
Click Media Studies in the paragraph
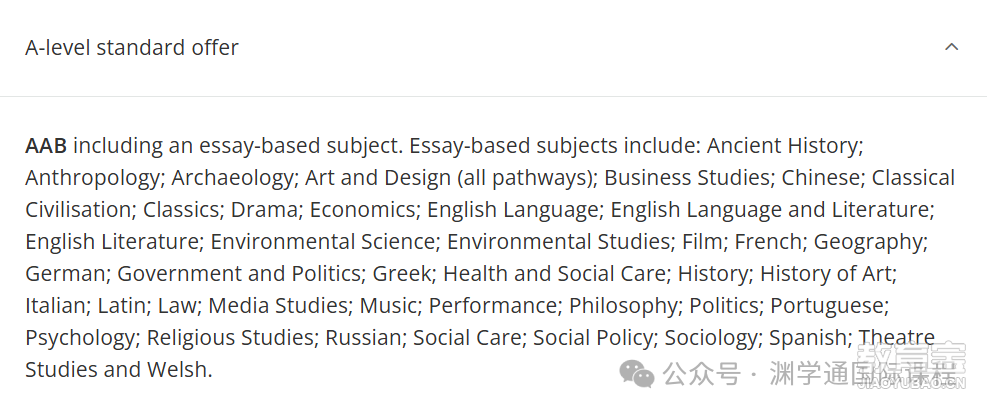coord(278,306)
